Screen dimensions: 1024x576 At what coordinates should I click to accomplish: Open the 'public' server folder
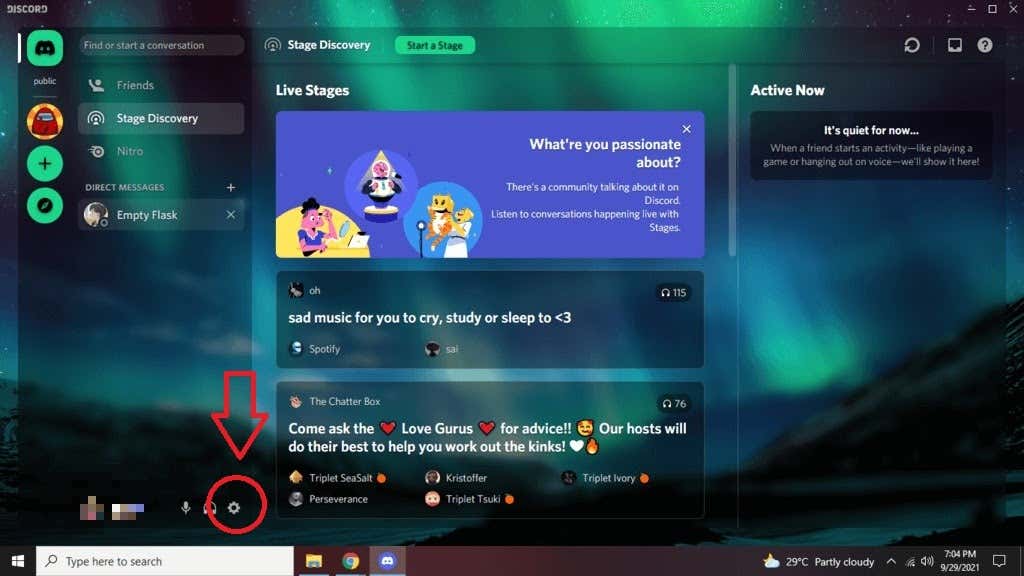click(44, 81)
